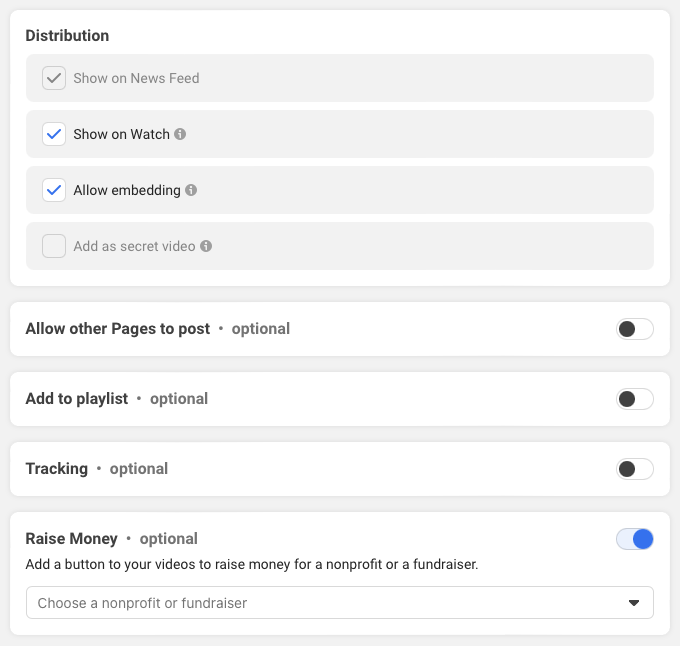Tick the Add as secret video checkbox

coord(54,246)
